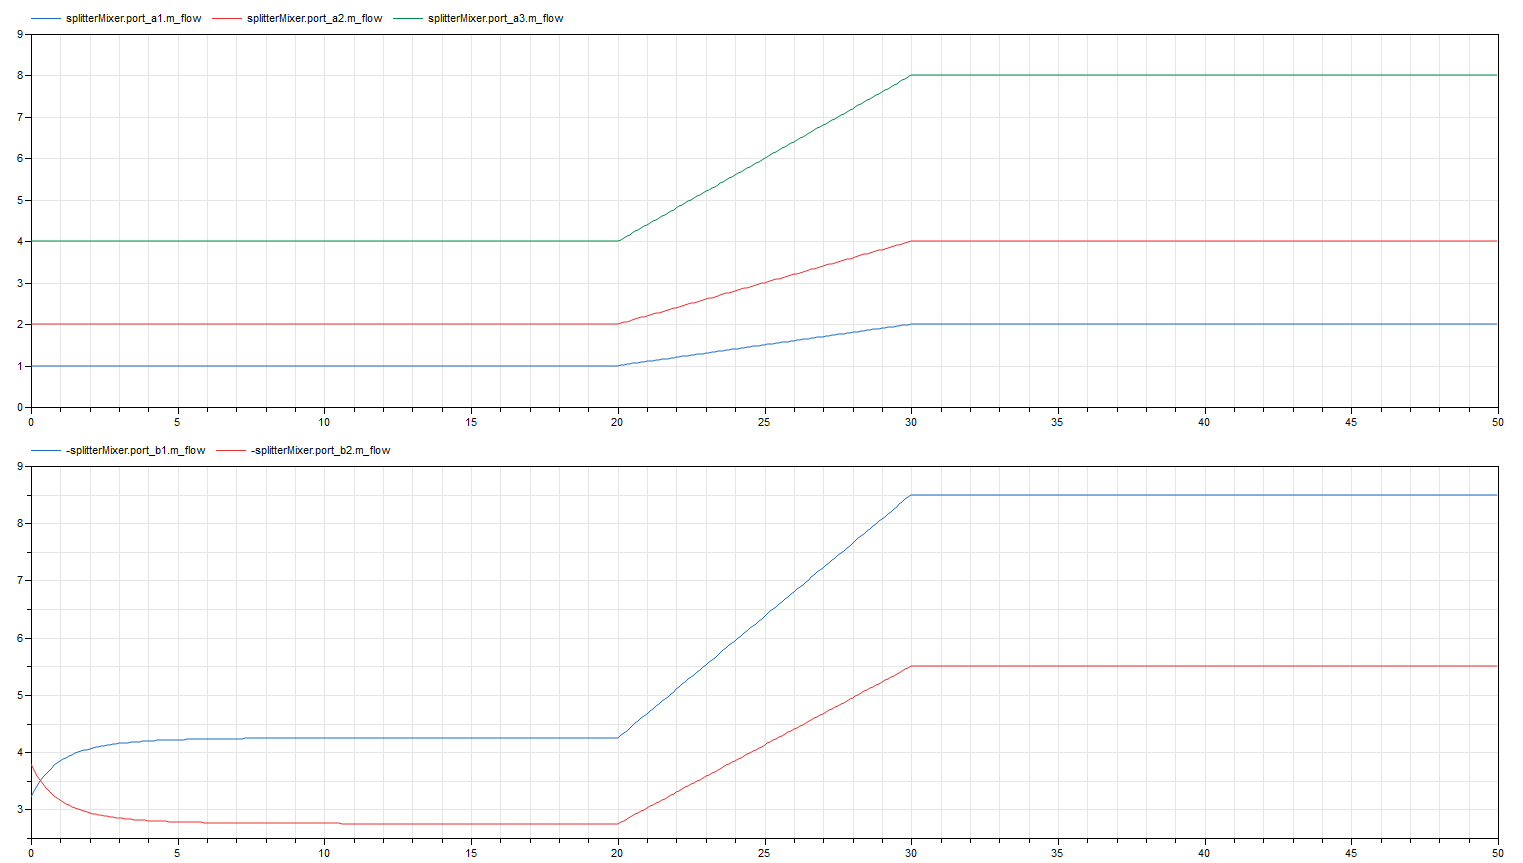The image size is (1523, 863).
Task: Select the splitterMixer.port_a2.m_flow legend entry
Action: pyautogui.click(x=314, y=19)
